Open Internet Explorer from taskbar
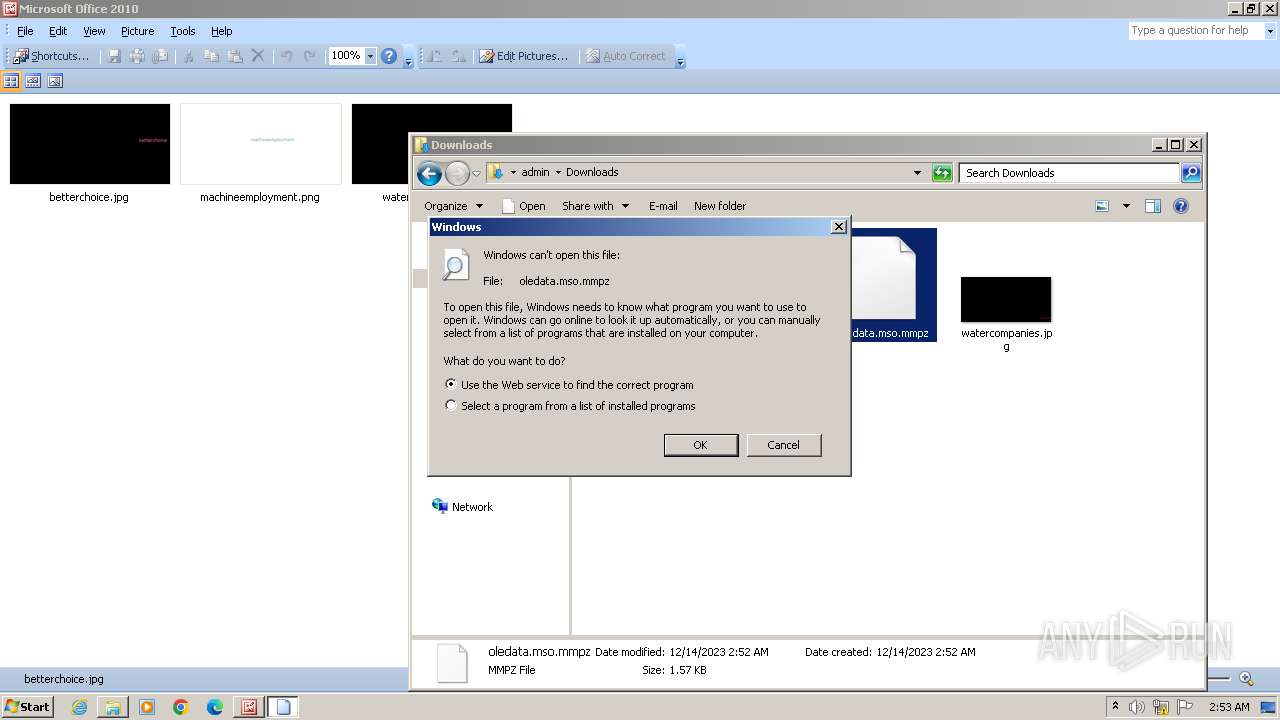This screenshot has height=720, width=1280. pyautogui.click(x=79, y=707)
